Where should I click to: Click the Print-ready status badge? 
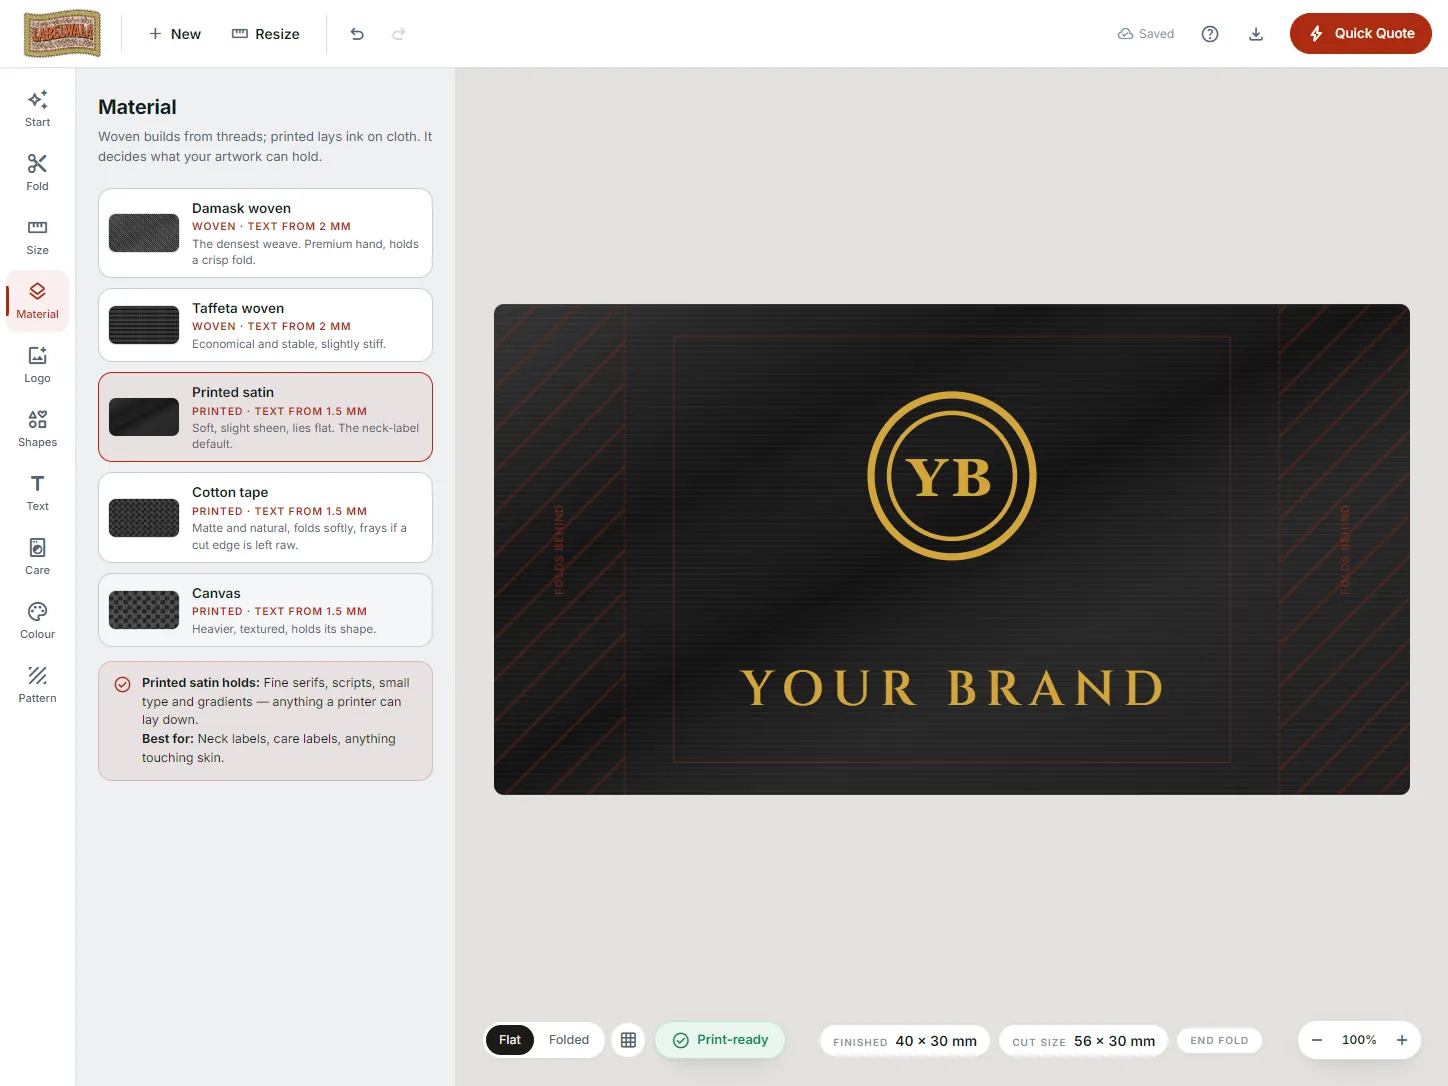coord(720,1040)
